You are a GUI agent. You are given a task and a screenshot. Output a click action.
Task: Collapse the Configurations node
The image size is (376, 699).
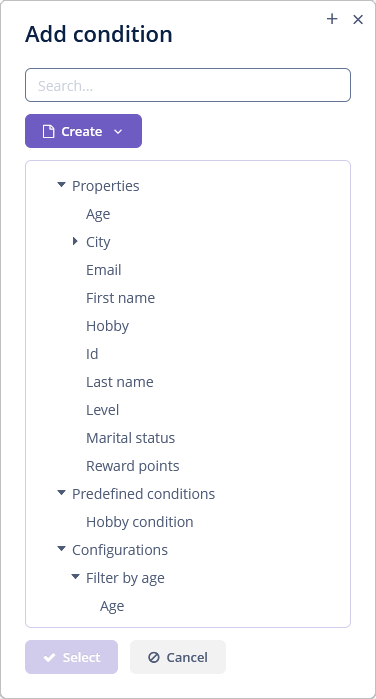click(x=62, y=549)
